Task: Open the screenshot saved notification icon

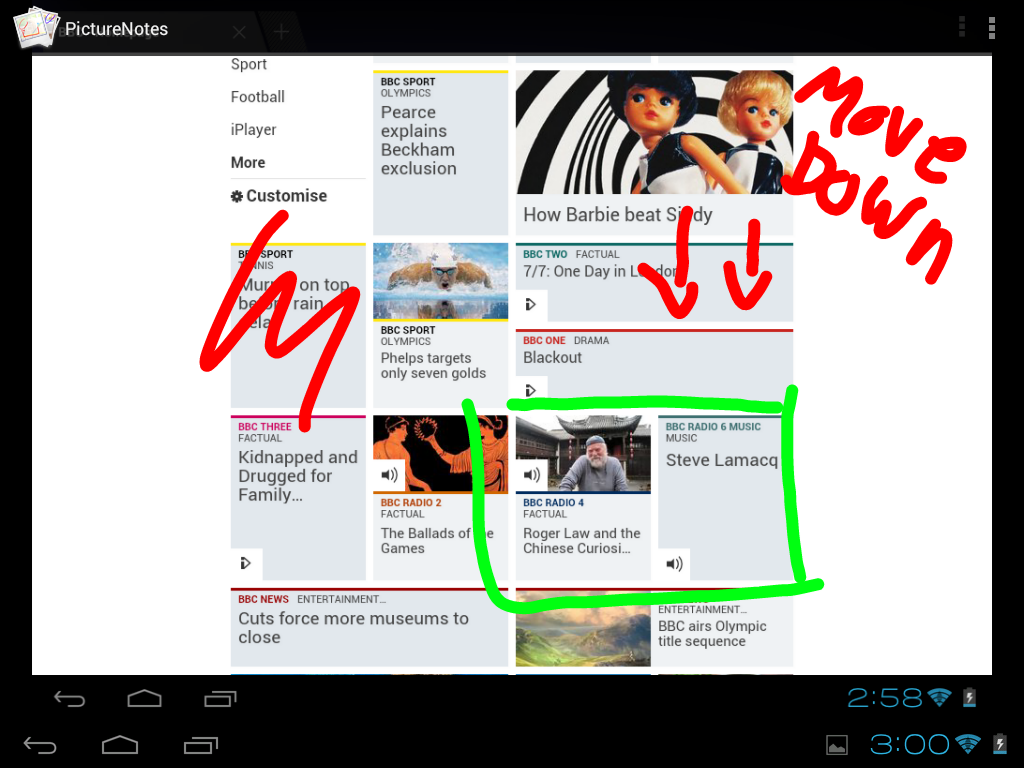Action: (x=837, y=744)
